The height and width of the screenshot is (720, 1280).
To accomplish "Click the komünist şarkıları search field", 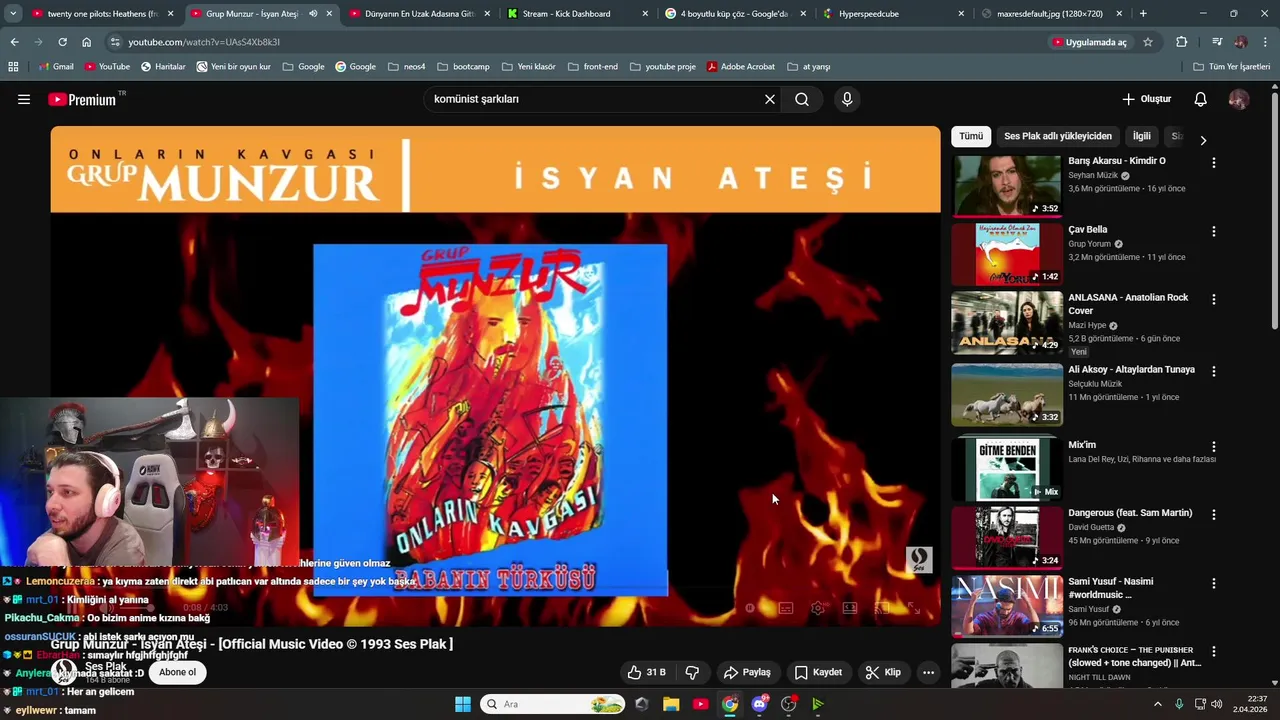I will 590,99.
